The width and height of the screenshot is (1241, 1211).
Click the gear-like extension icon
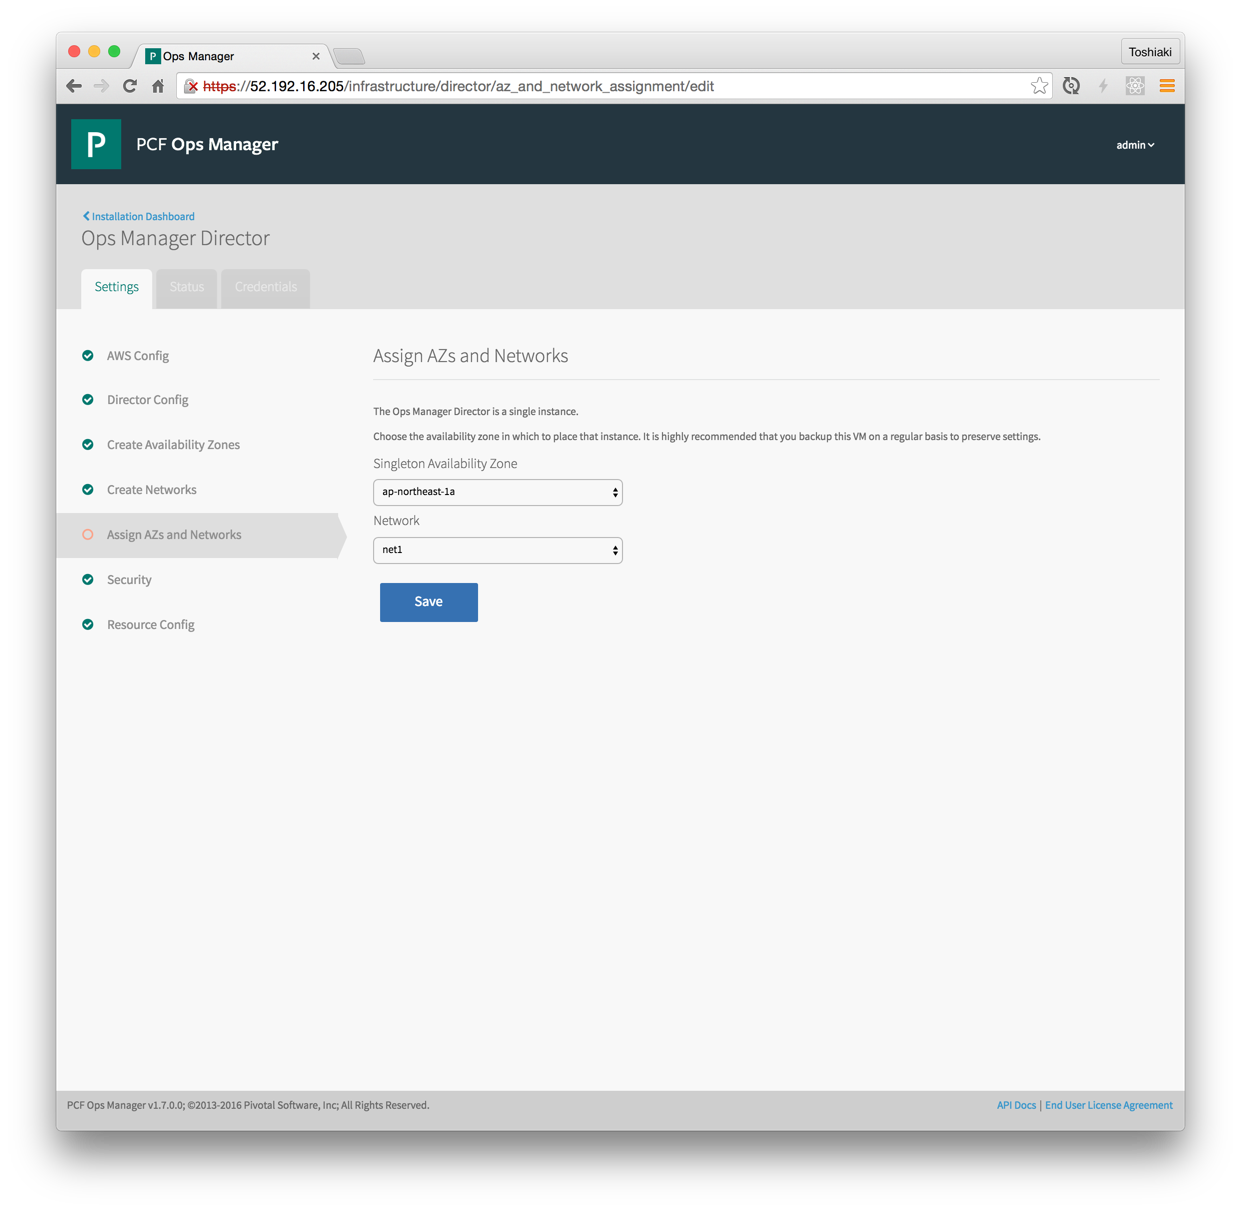tap(1135, 86)
